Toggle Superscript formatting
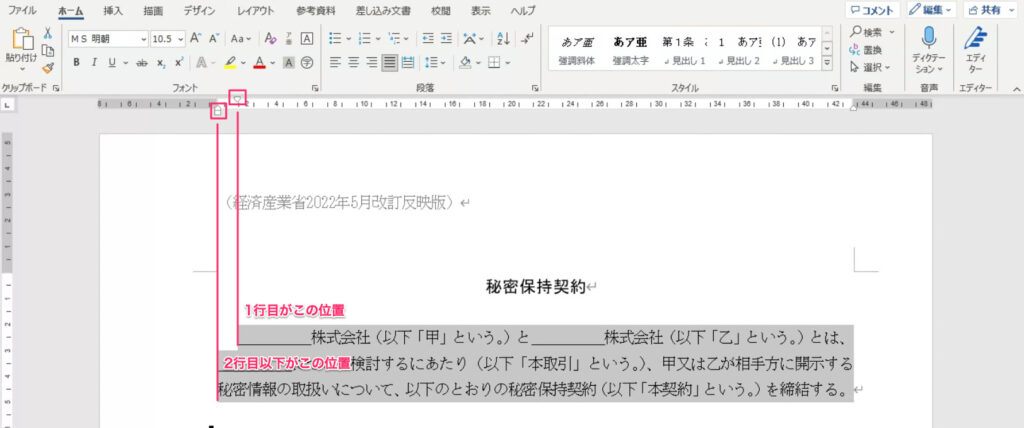 tap(179, 63)
